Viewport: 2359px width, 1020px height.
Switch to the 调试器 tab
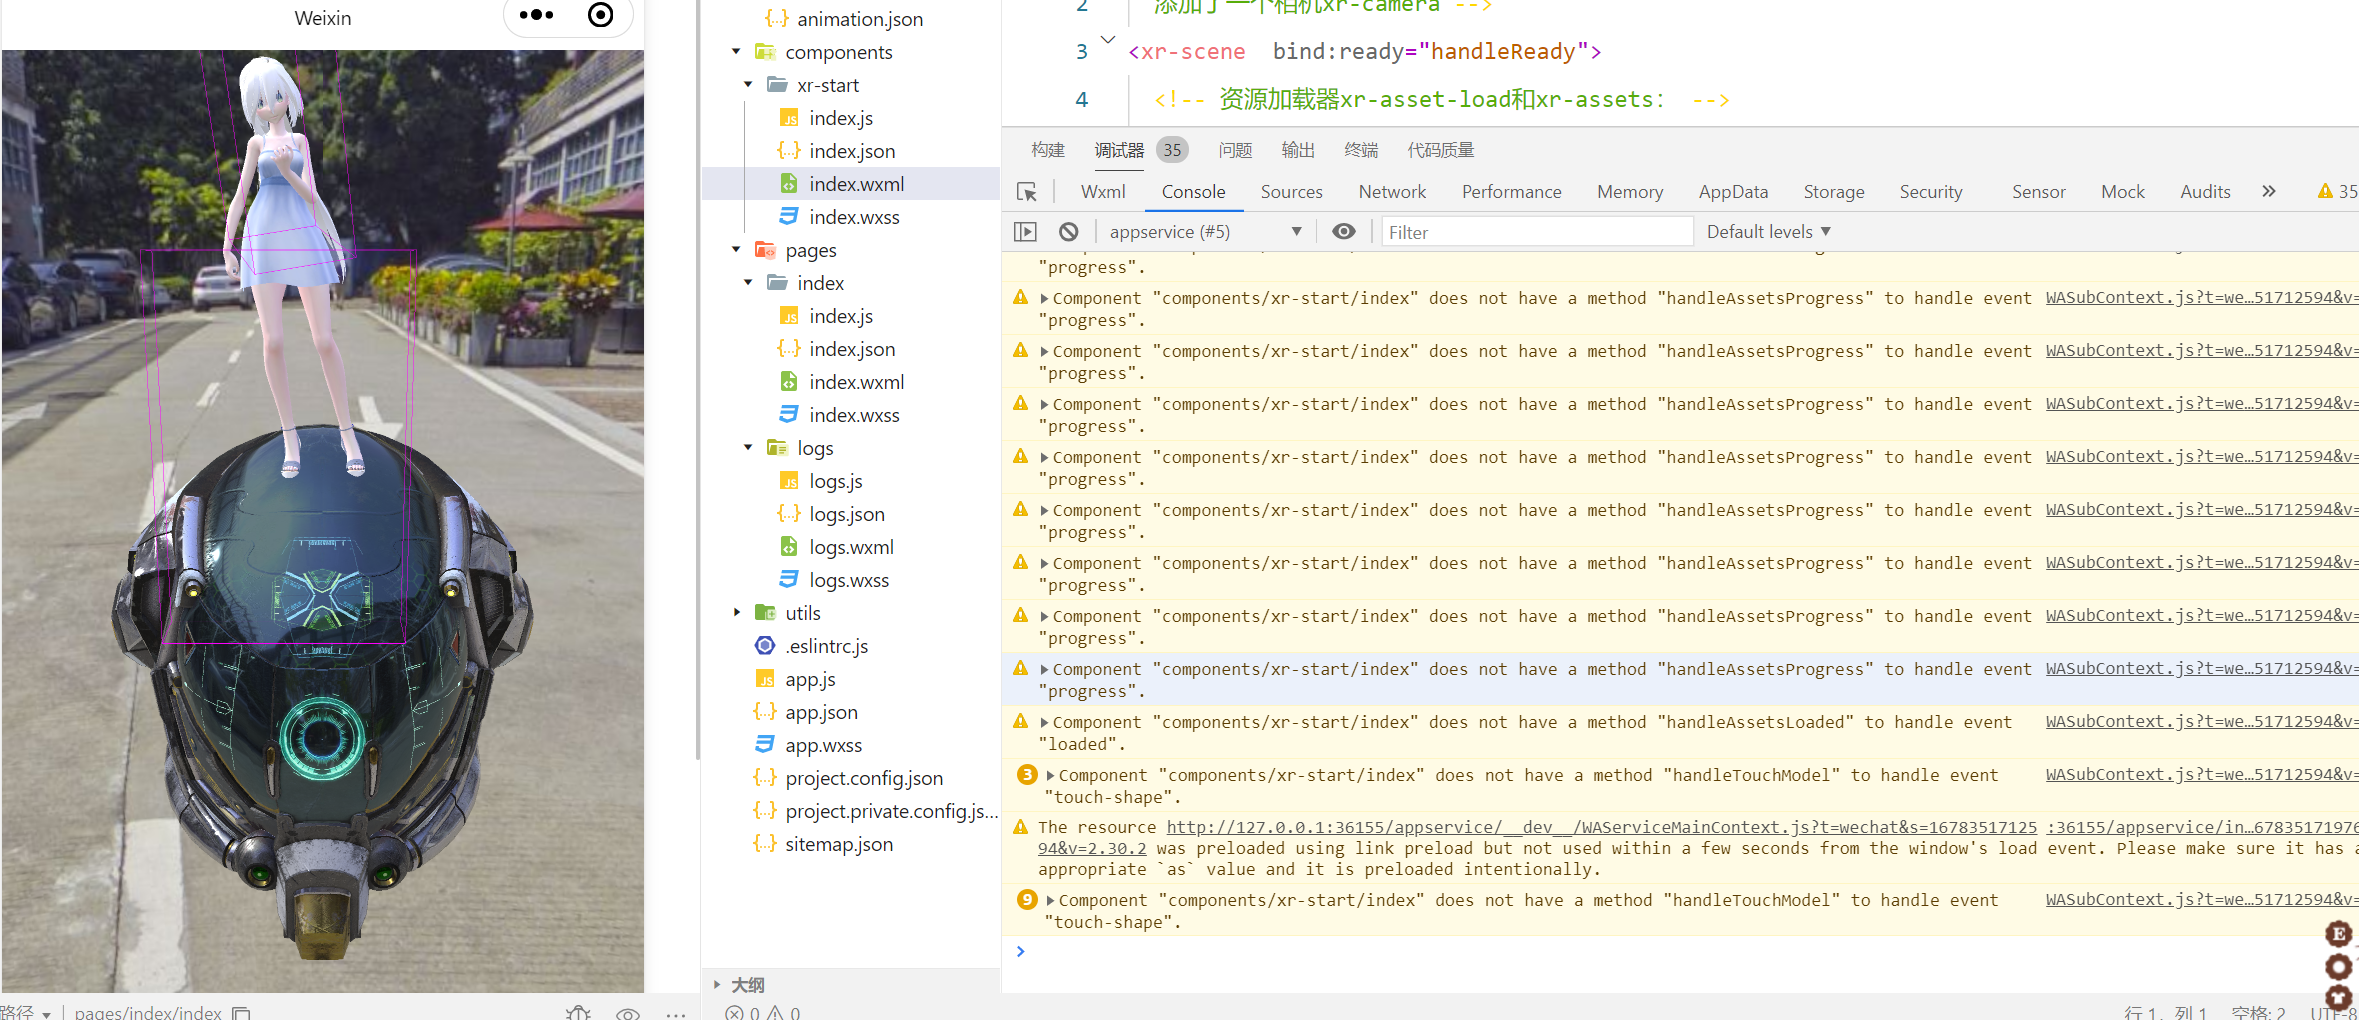1119,150
